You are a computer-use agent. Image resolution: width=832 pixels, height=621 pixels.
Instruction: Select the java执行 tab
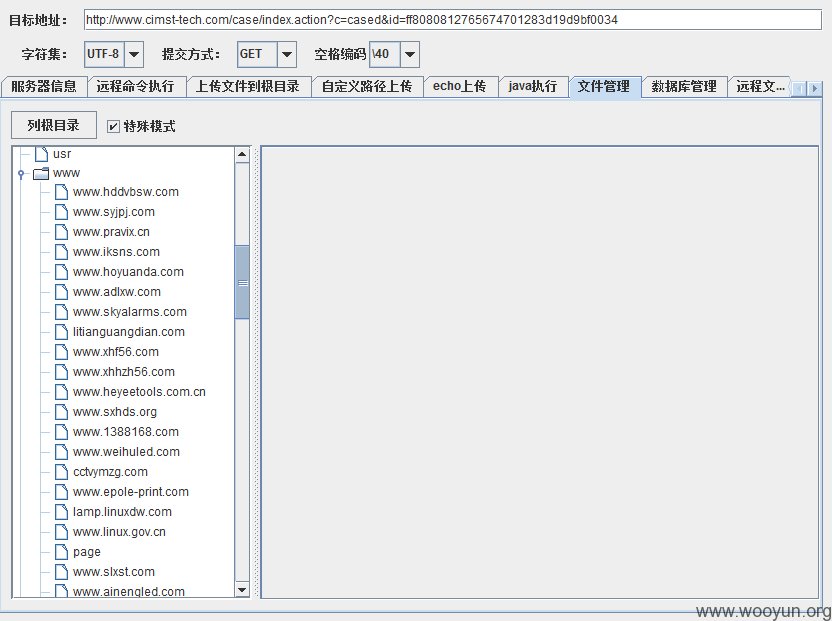533,87
